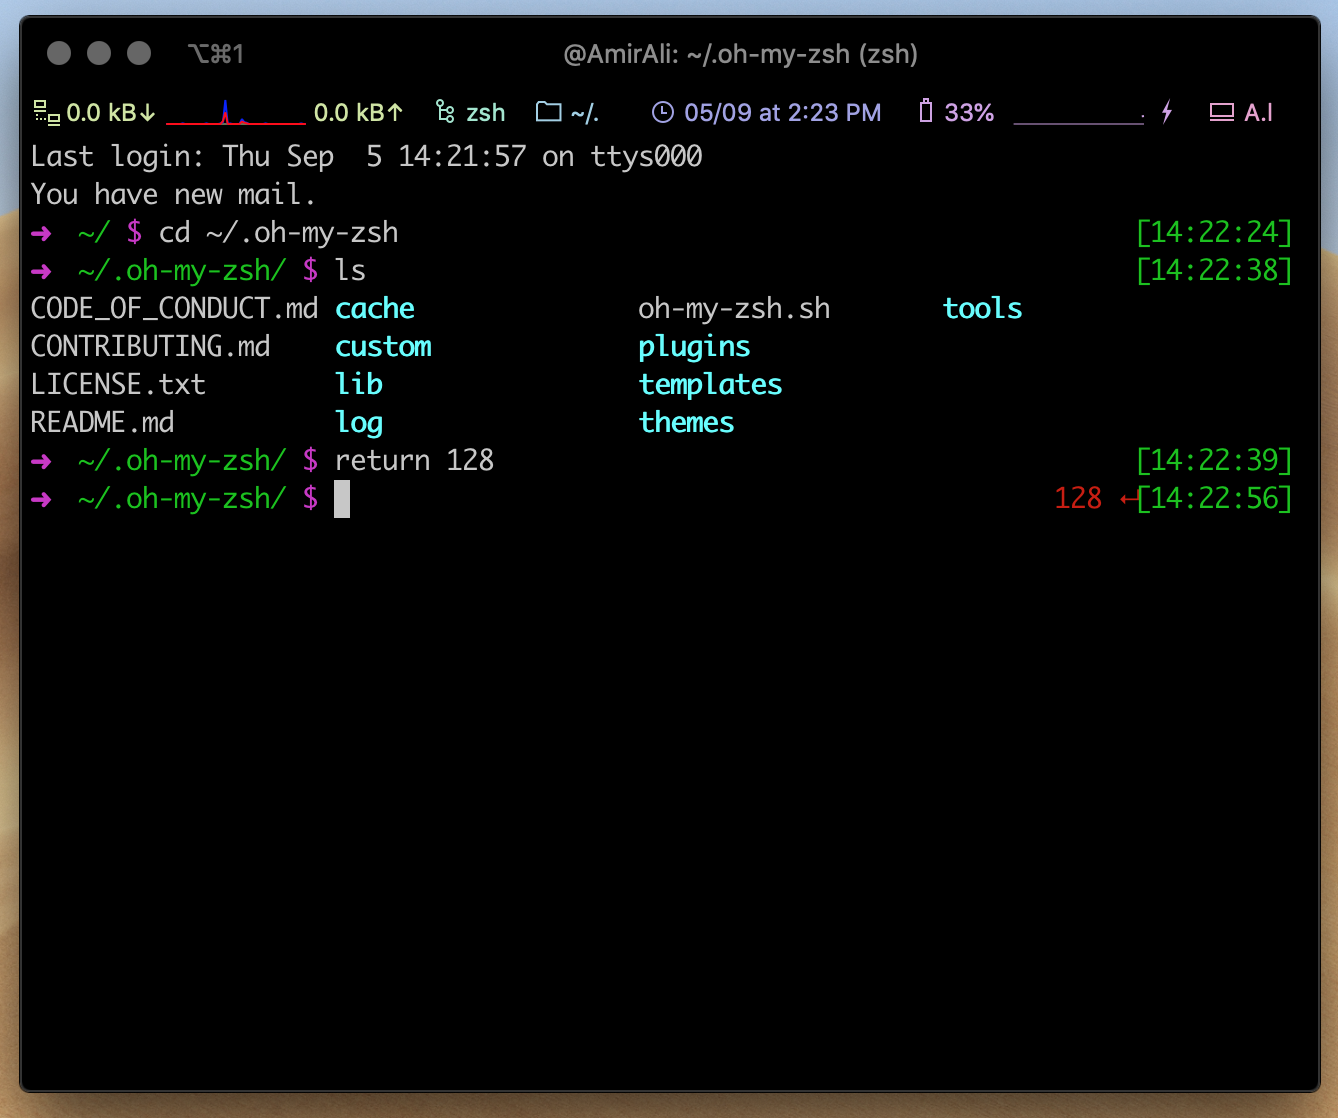
Task: Click the red 128 exit code
Action: coord(1078,498)
